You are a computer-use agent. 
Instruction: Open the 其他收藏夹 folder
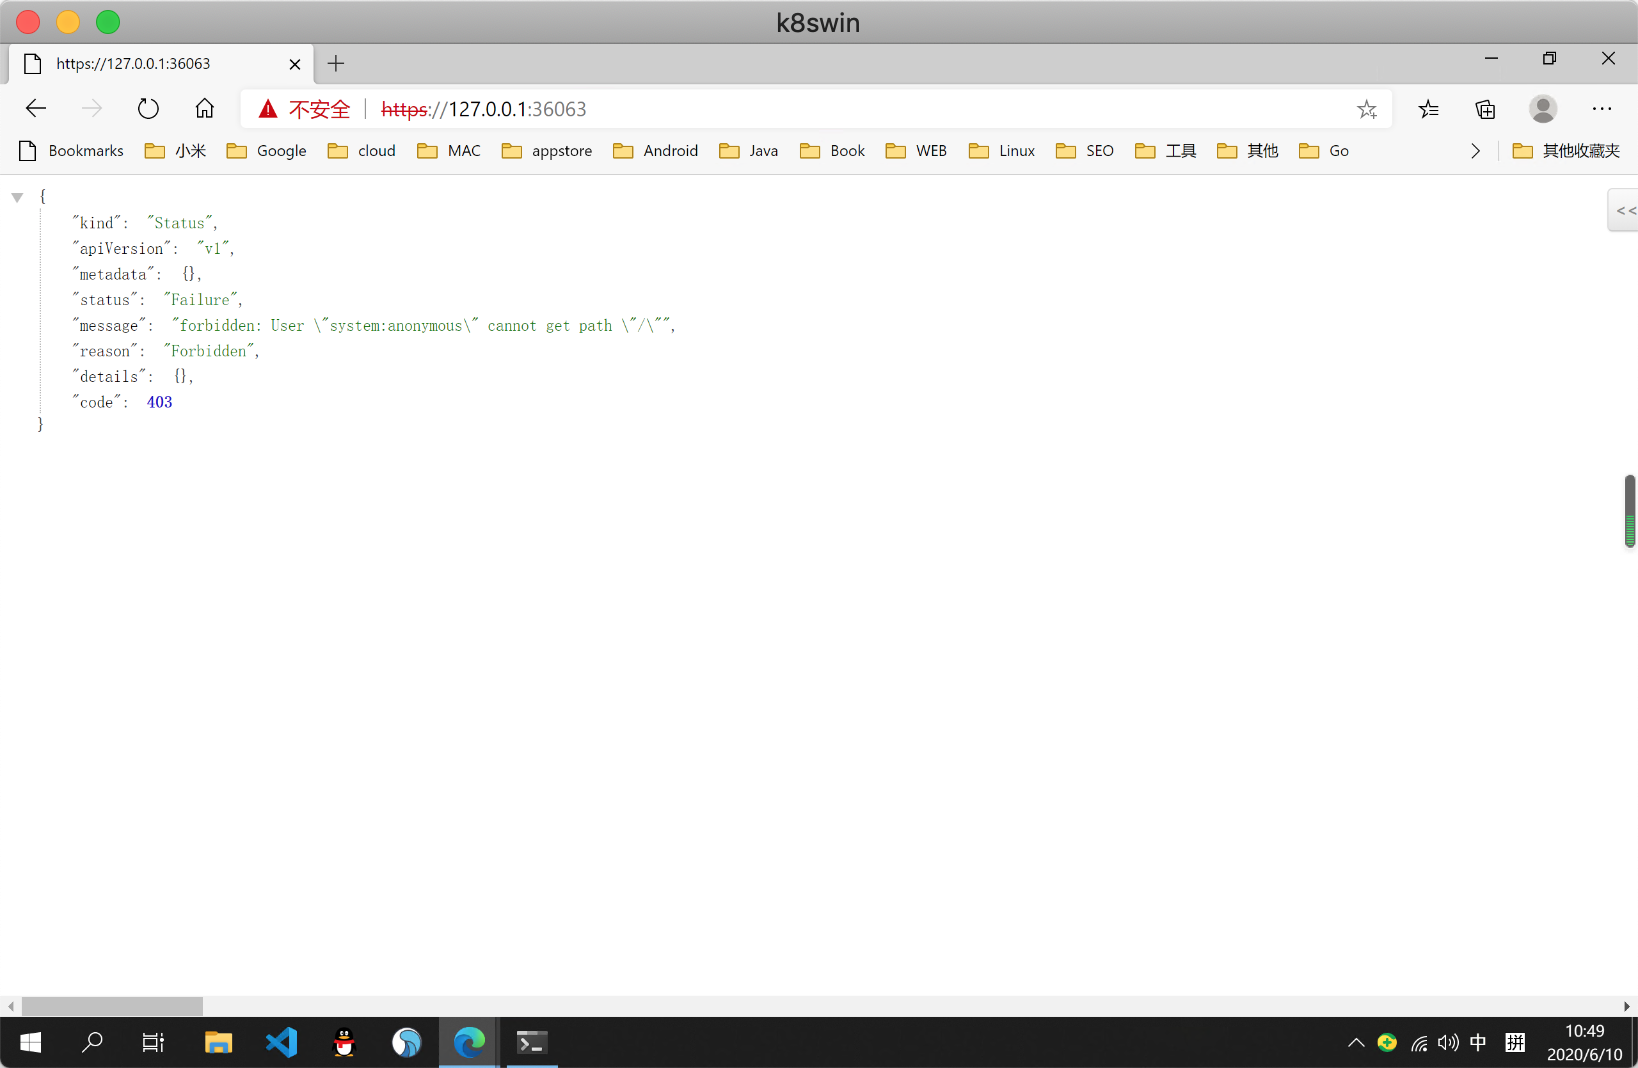click(1567, 151)
